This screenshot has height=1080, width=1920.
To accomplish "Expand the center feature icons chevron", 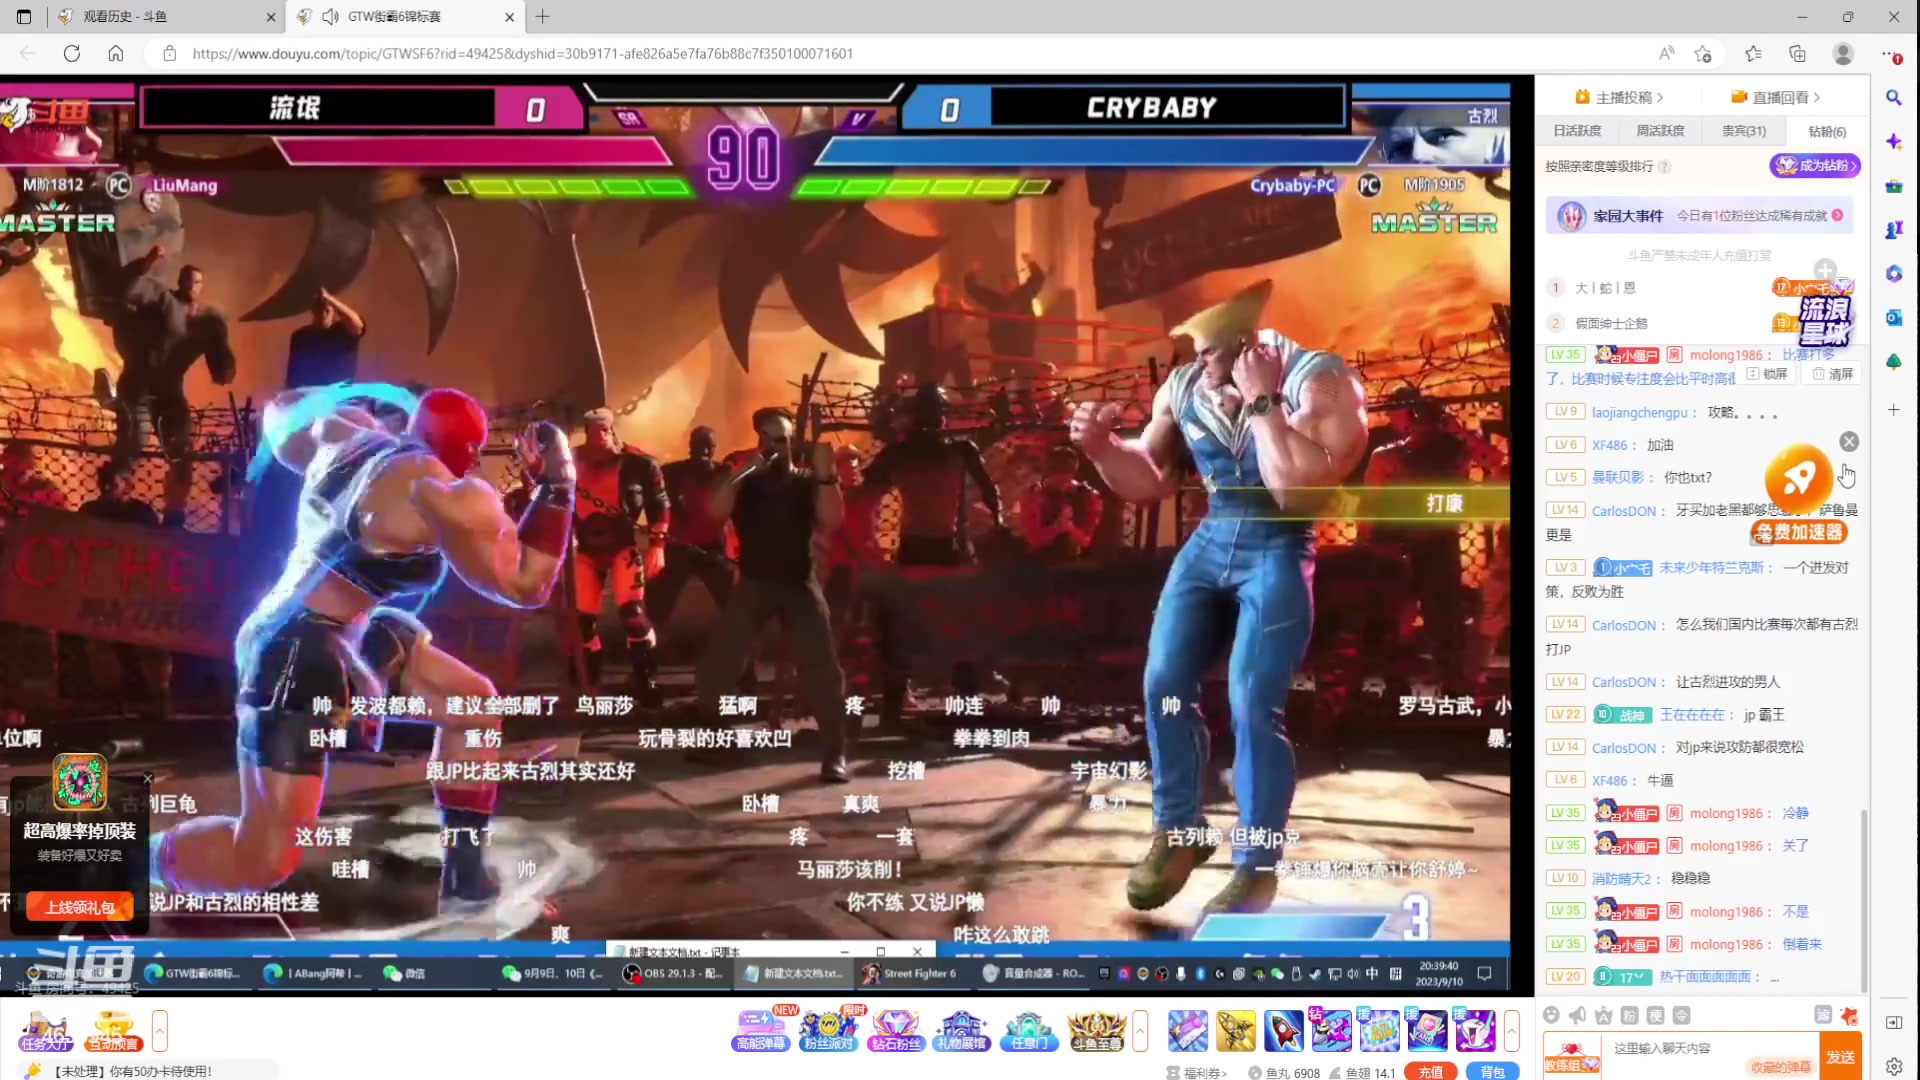I will 1140,1031.
